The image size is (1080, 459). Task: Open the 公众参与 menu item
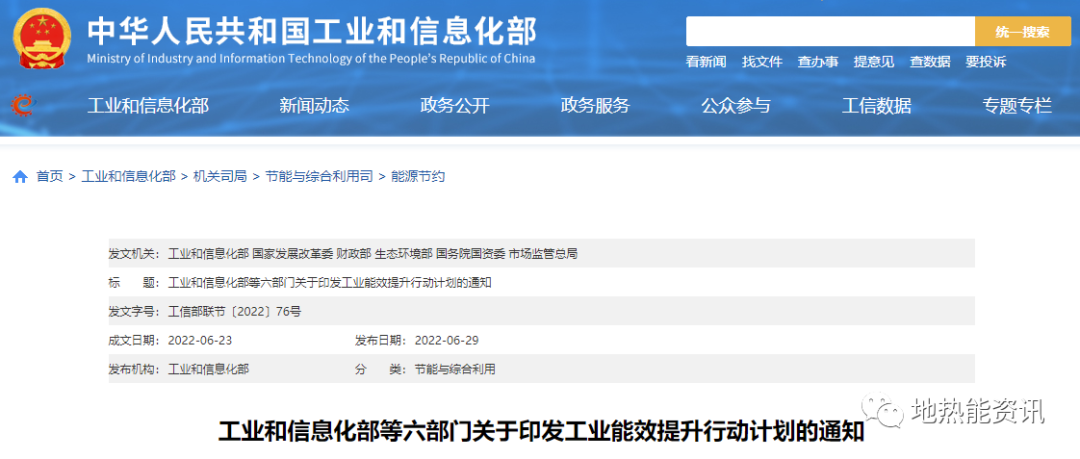click(x=736, y=106)
